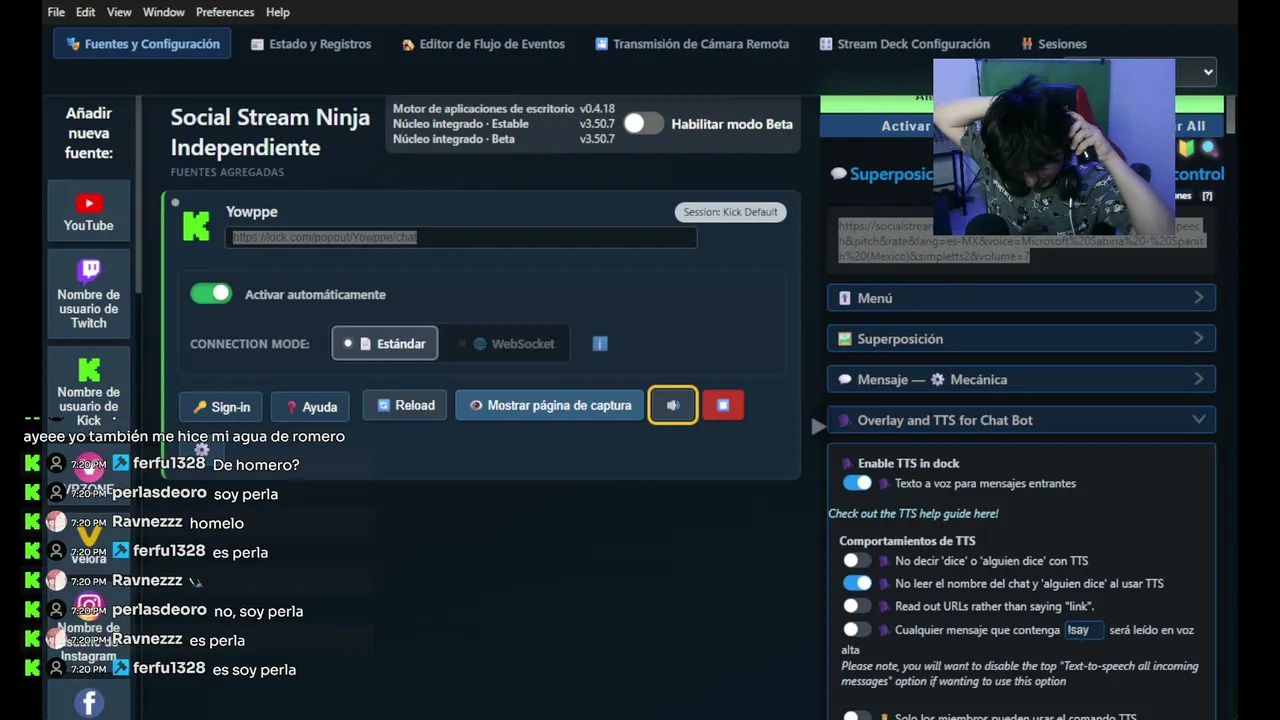The image size is (1280, 720).
Task: Expand the Mensaje — Mecánica section
Action: pos(1021,380)
